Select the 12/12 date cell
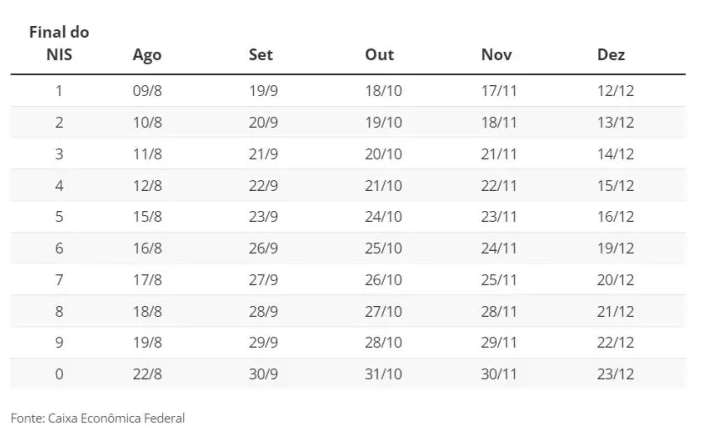This screenshot has width=715, height=441. 616,91
